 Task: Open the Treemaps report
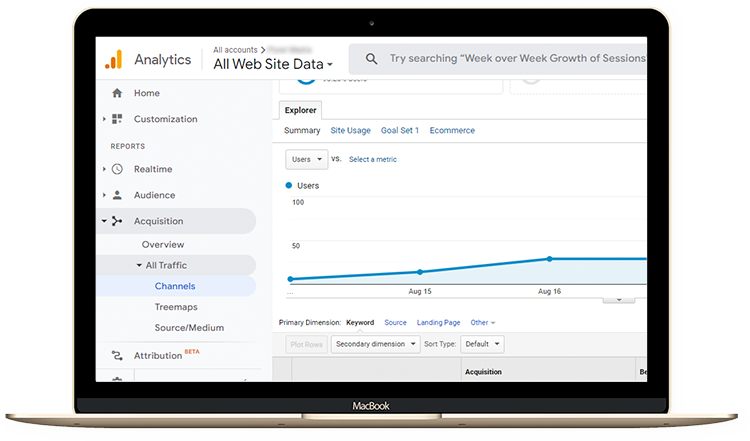176,307
